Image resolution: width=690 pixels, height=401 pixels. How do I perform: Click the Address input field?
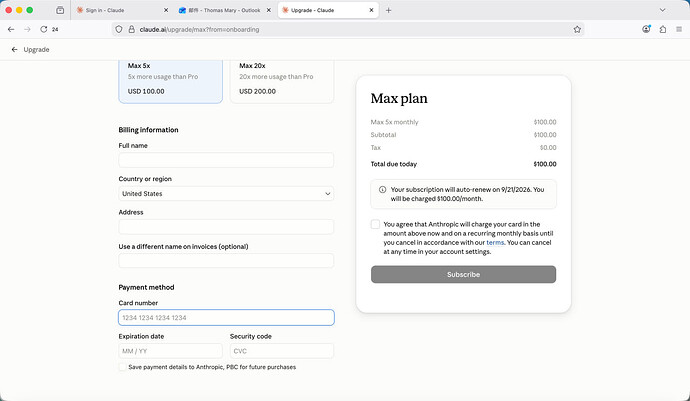coord(226,227)
